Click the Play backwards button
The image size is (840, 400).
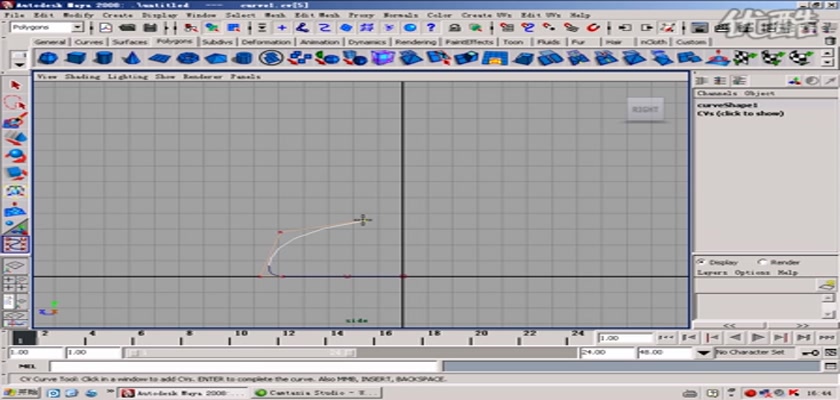click(735, 337)
